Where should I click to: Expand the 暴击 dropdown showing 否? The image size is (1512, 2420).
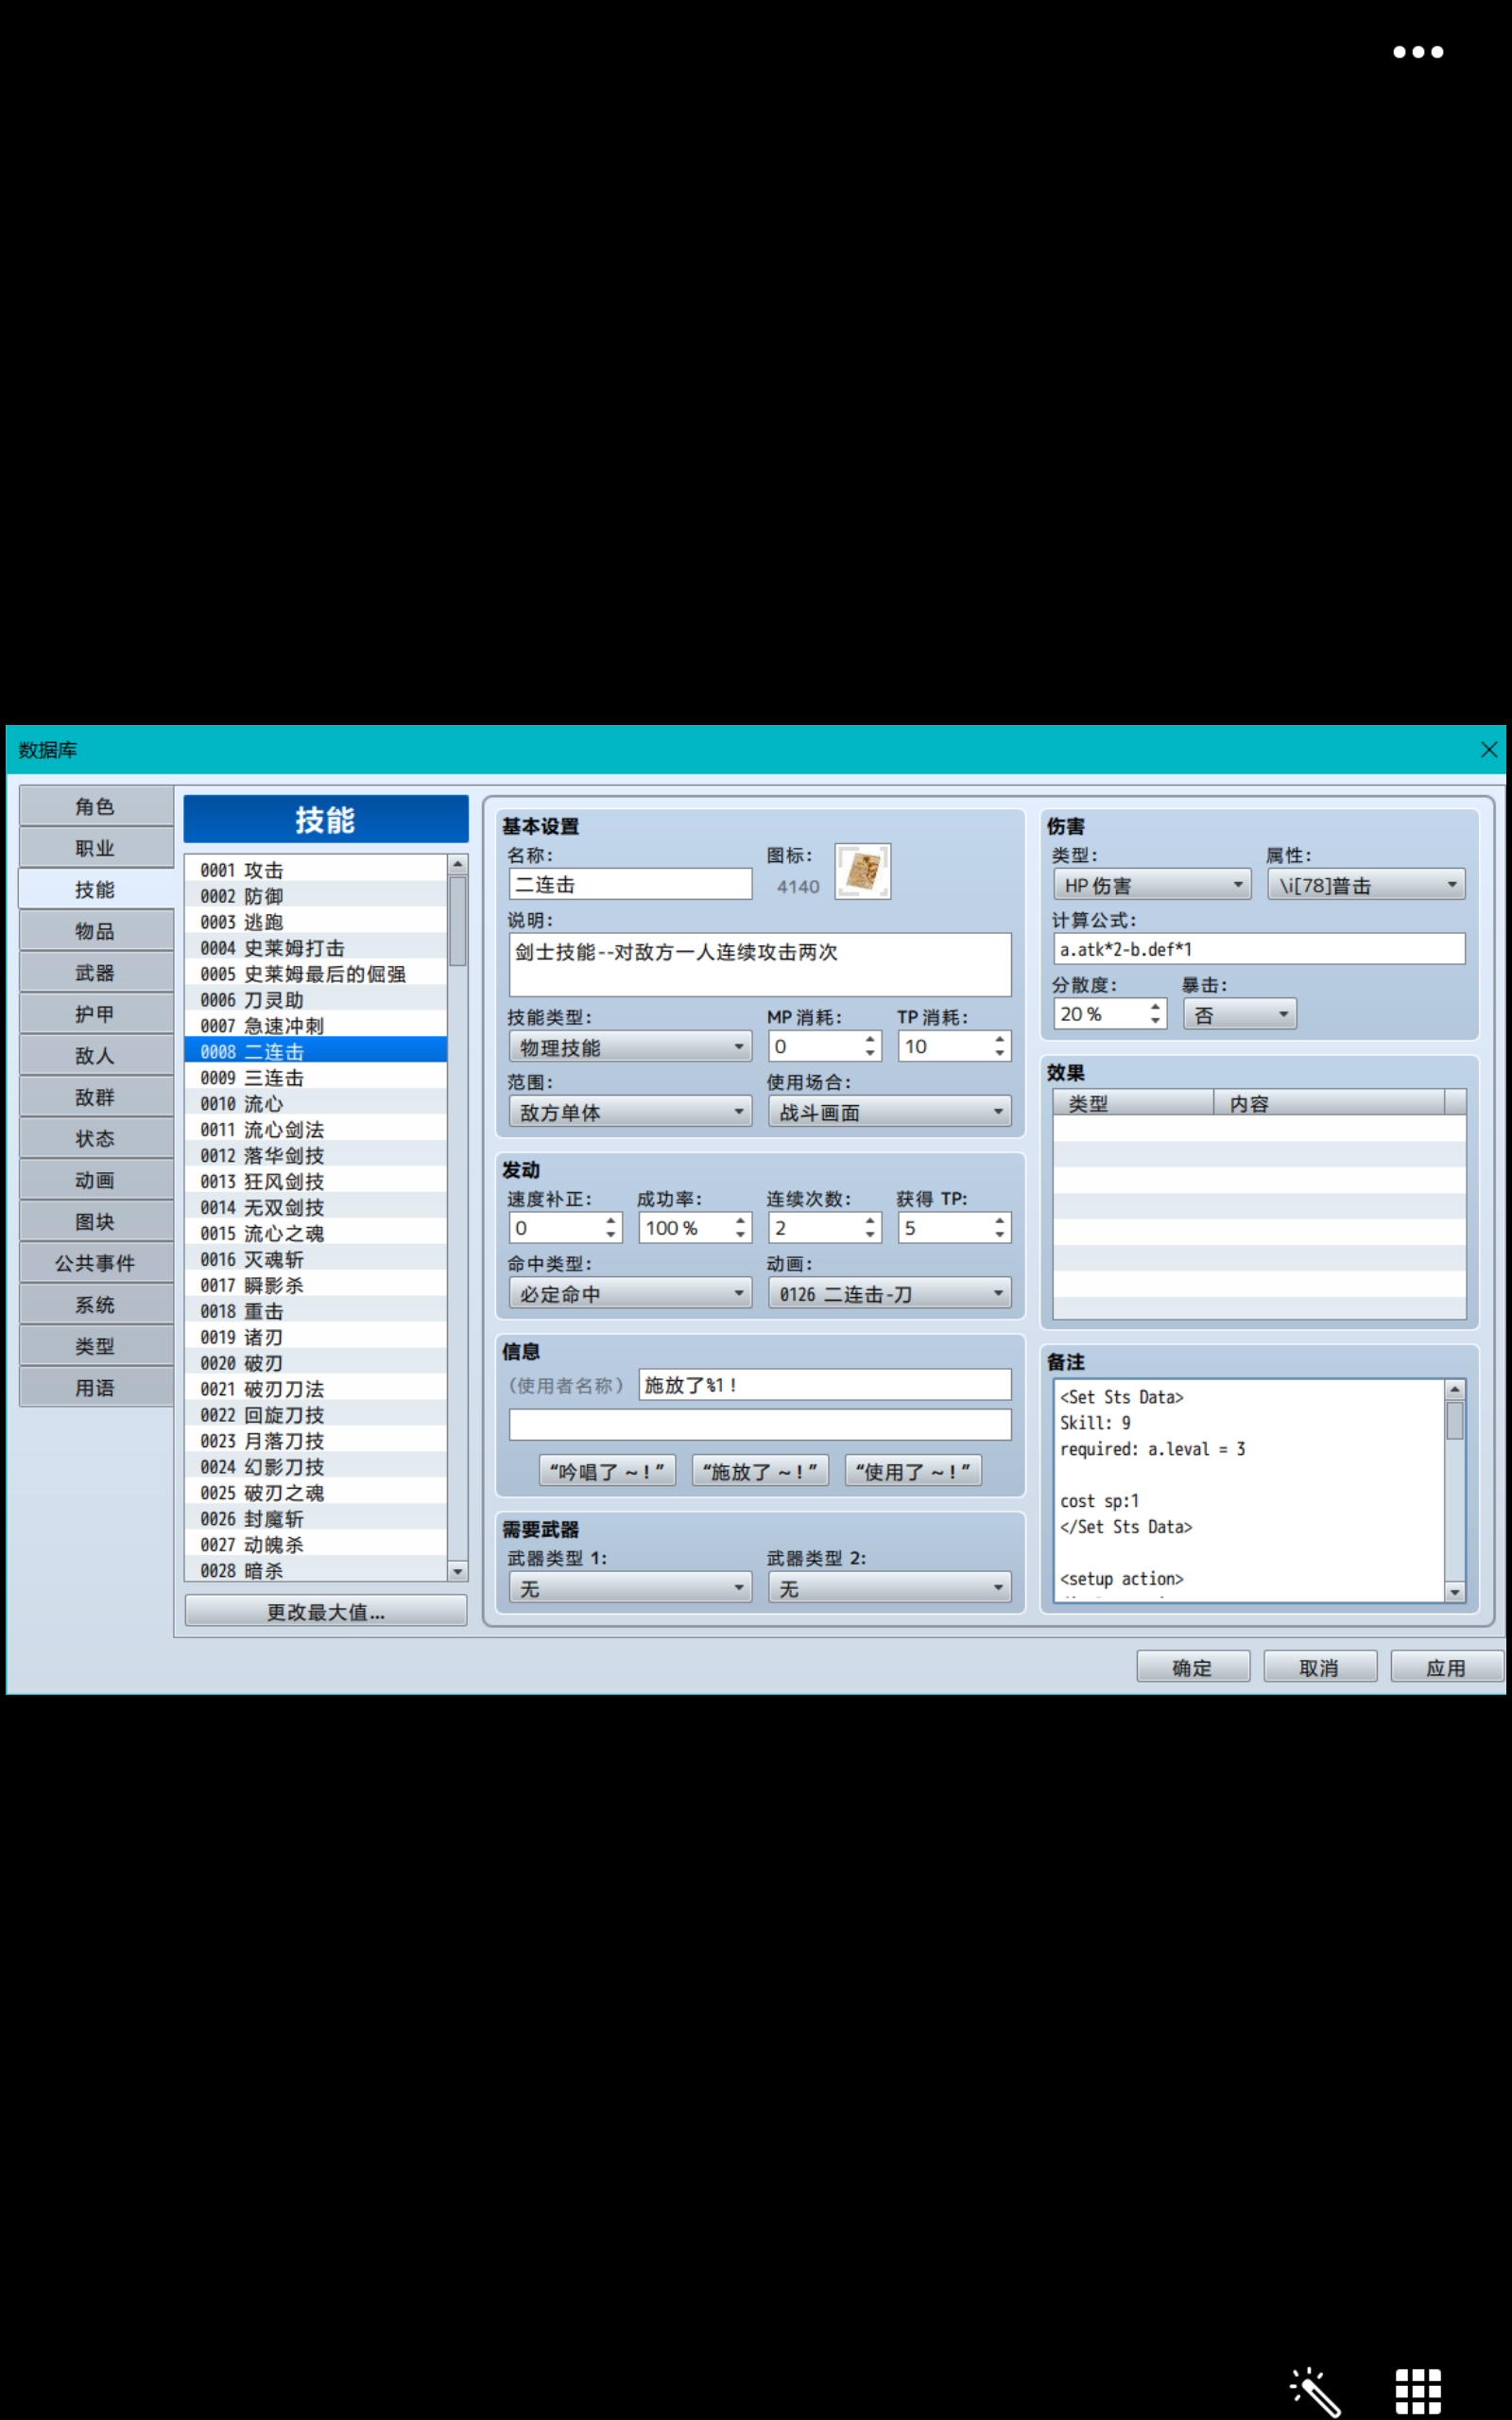click(1240, 1014)
